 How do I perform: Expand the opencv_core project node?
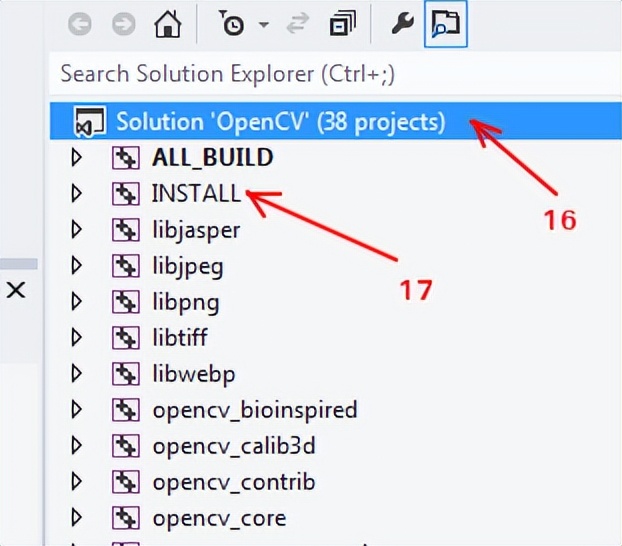(77, 518)
